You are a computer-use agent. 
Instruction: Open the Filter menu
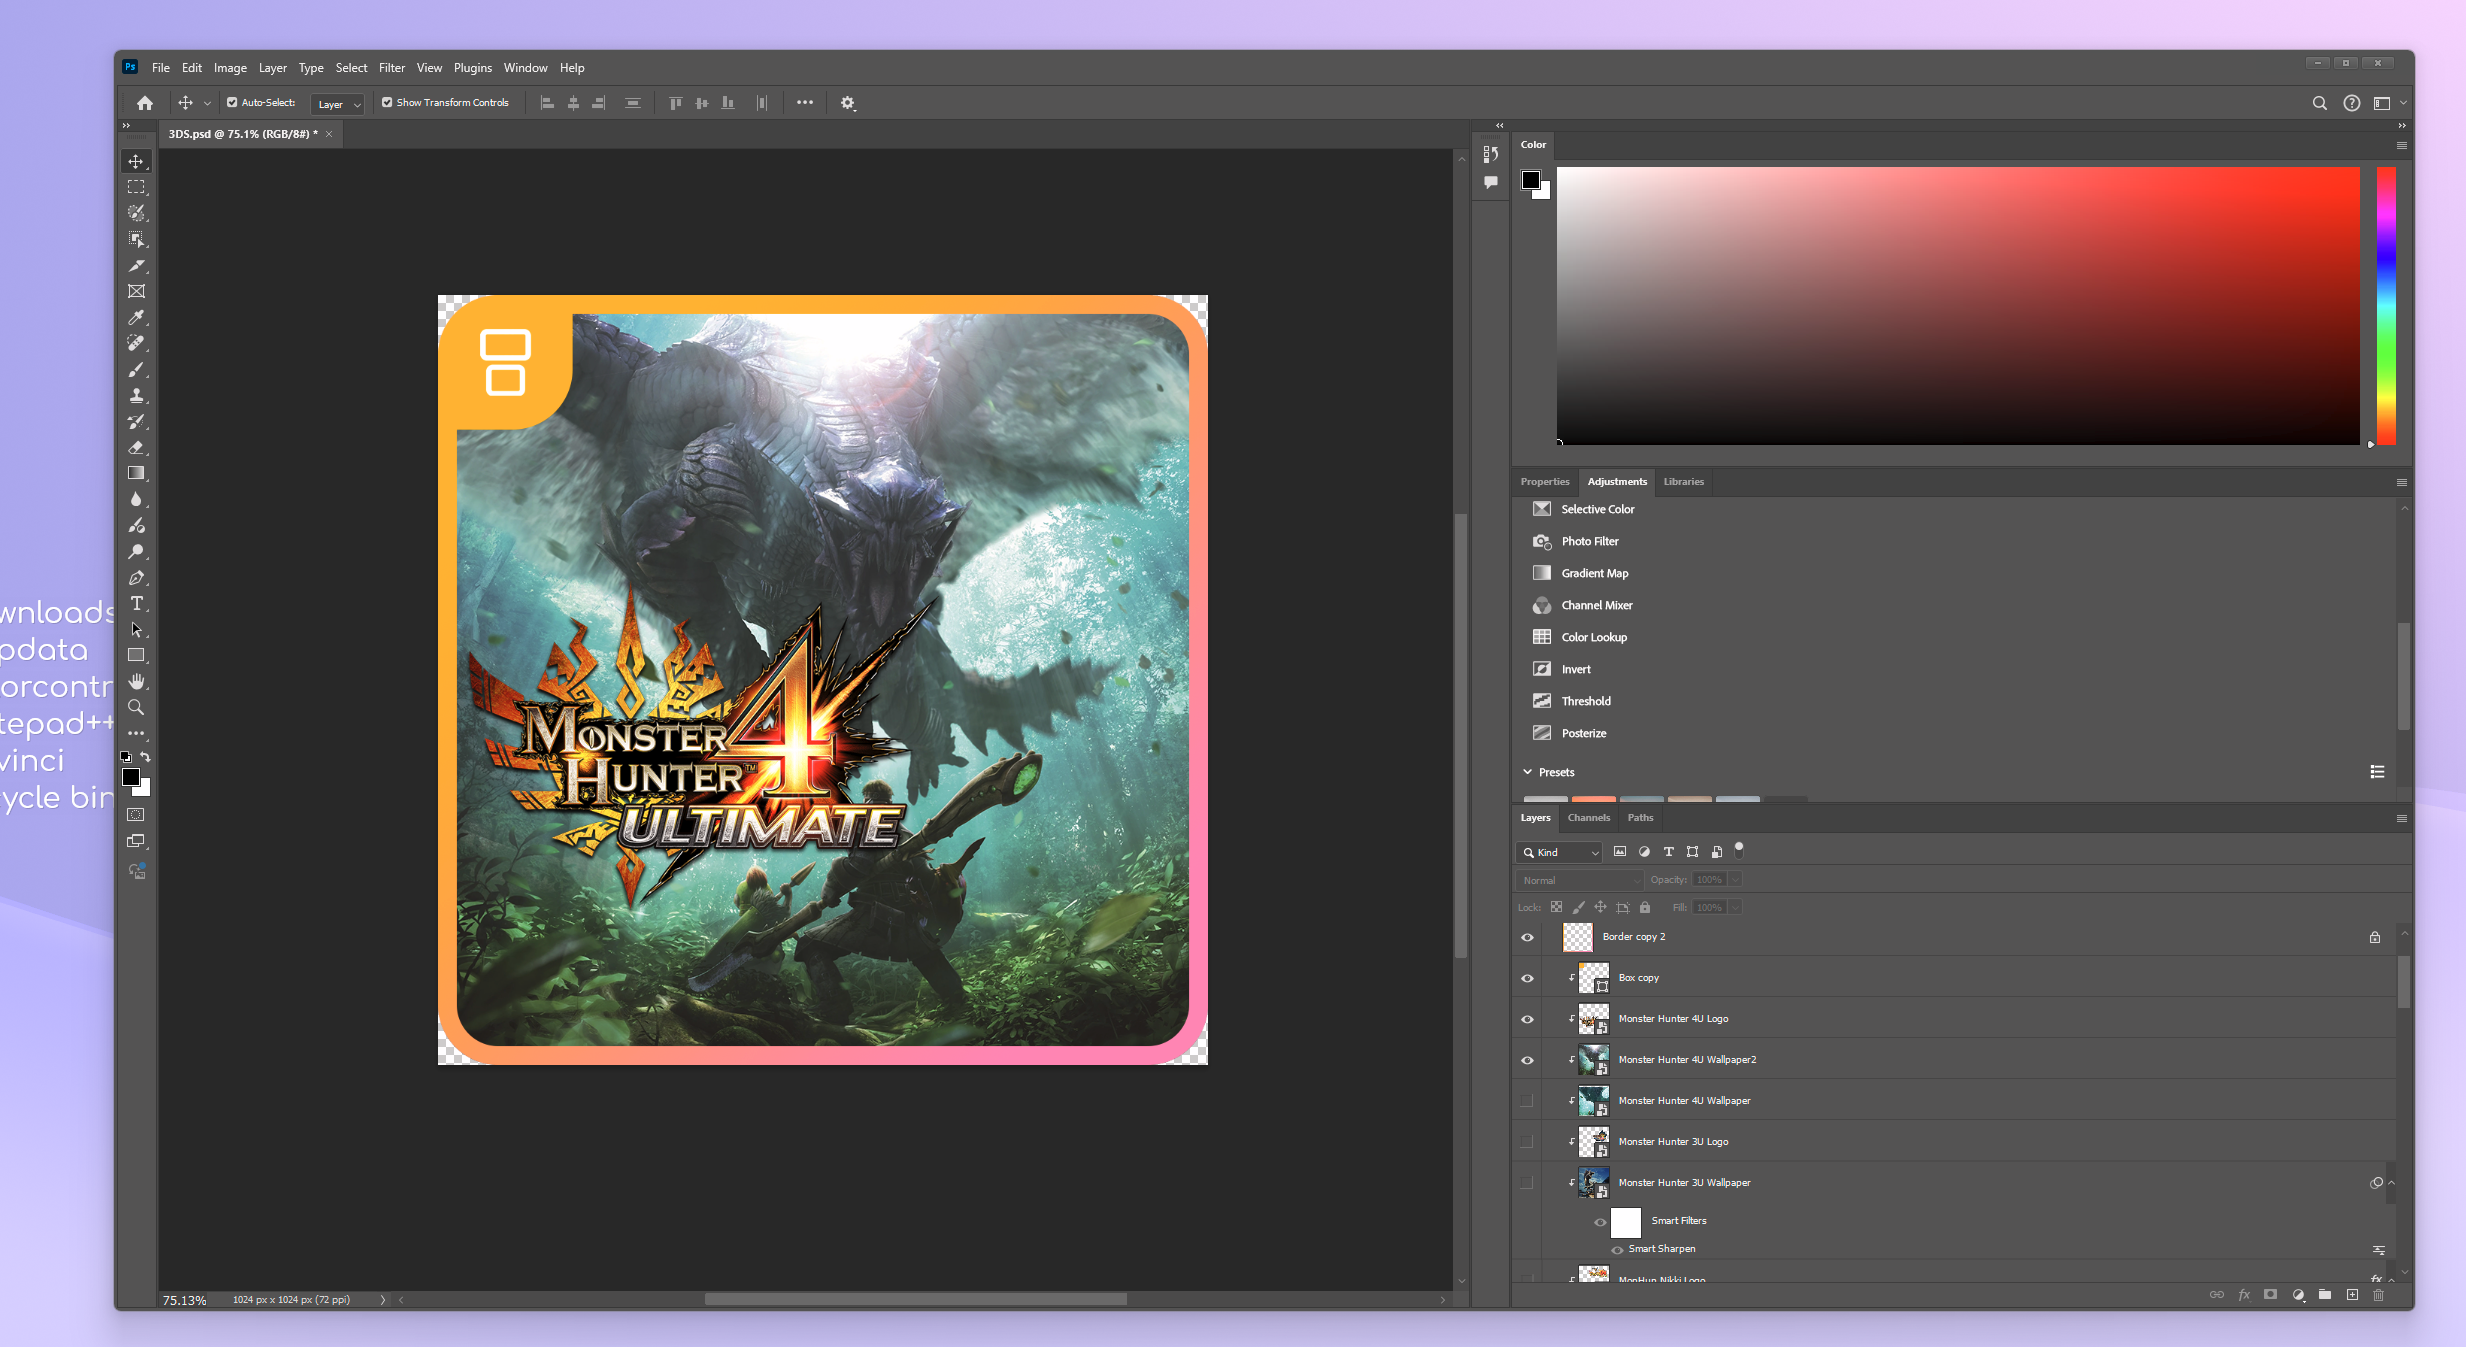(391, 68)
